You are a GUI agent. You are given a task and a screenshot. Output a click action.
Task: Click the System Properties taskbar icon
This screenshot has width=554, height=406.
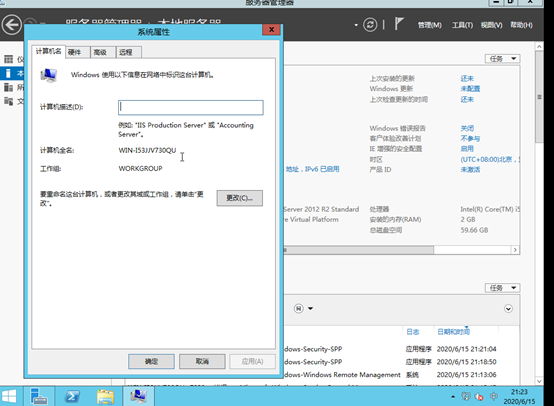point(138,396)
